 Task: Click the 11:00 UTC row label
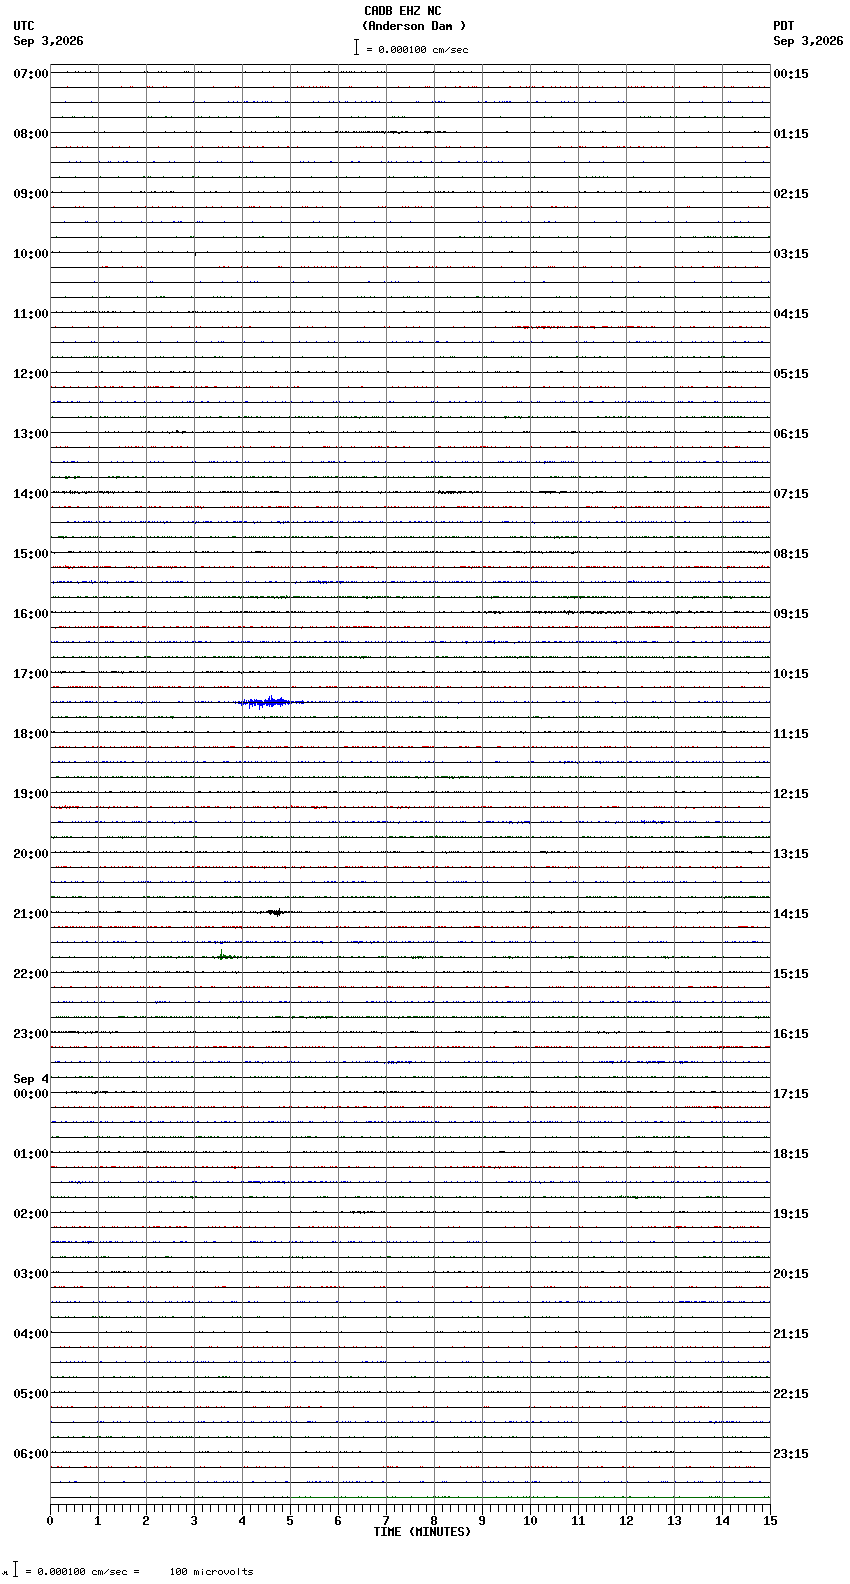tap(31, 314)
